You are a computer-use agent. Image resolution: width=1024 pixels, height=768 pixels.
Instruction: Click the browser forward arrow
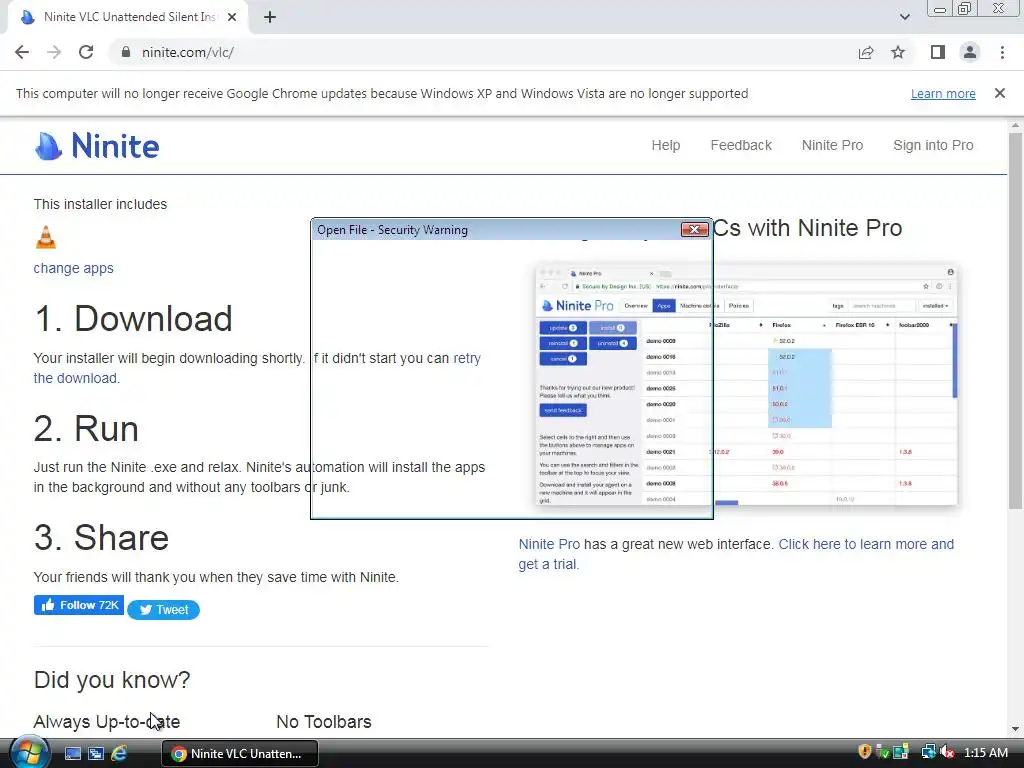[54, 52]
